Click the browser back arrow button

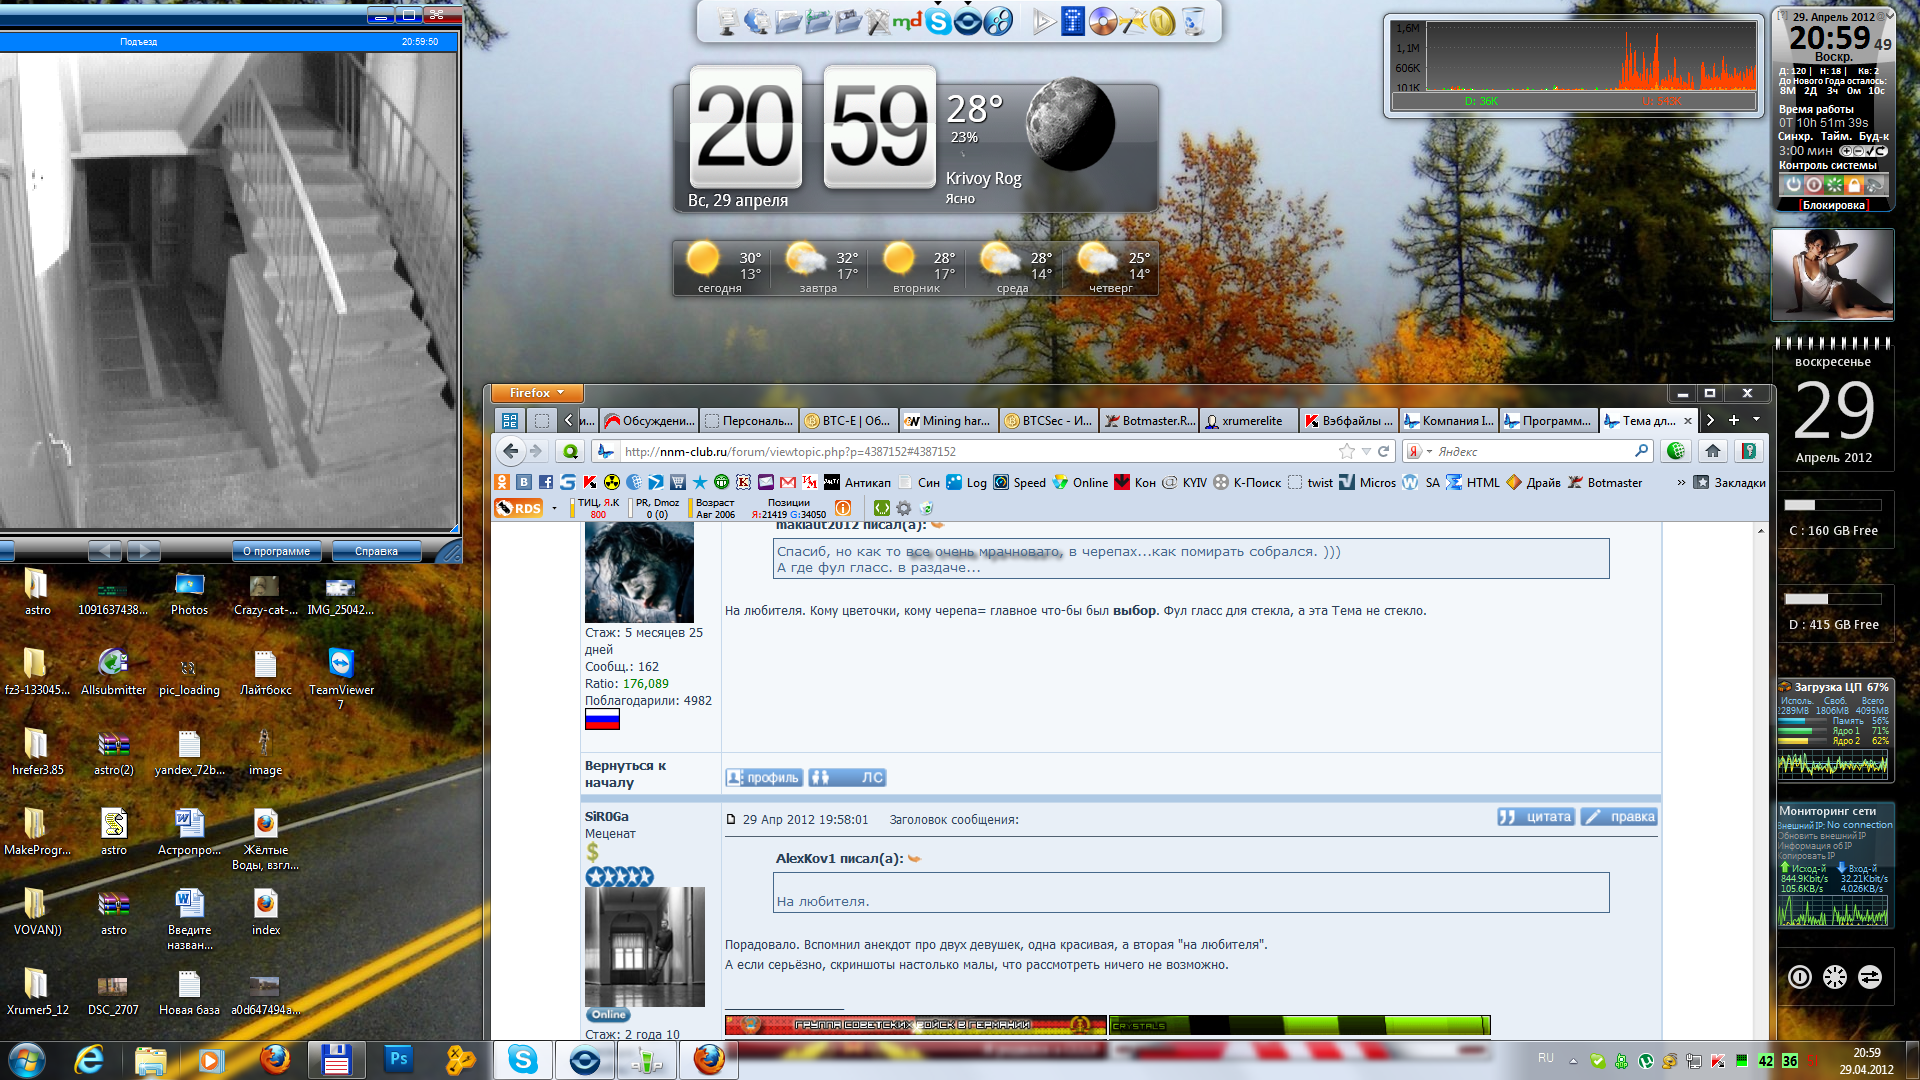pos(511,451)
